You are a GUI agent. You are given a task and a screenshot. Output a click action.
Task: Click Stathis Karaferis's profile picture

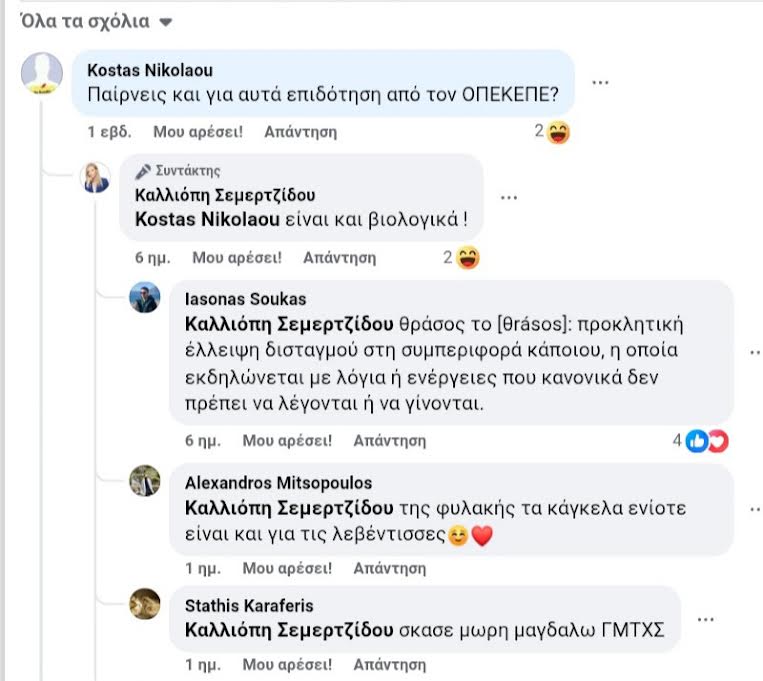pos(145,603)
